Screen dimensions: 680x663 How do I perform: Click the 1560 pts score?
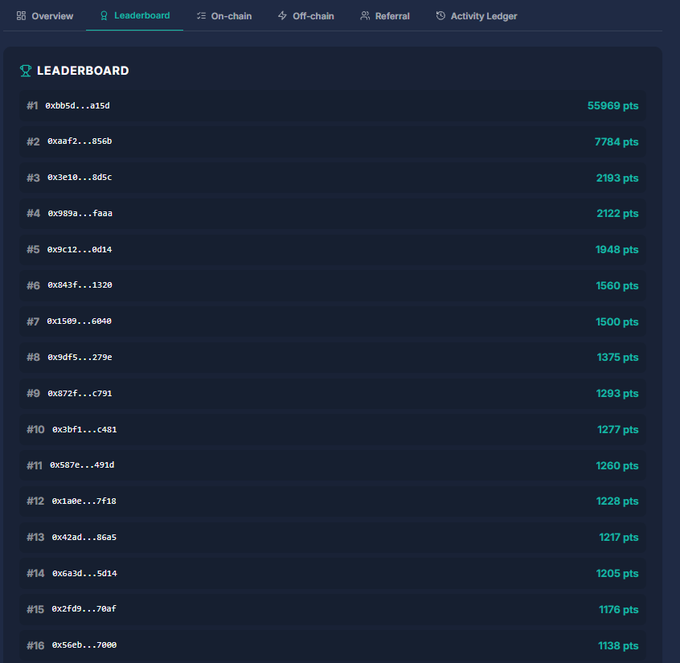pyautogui.click(x=617, y=286)
